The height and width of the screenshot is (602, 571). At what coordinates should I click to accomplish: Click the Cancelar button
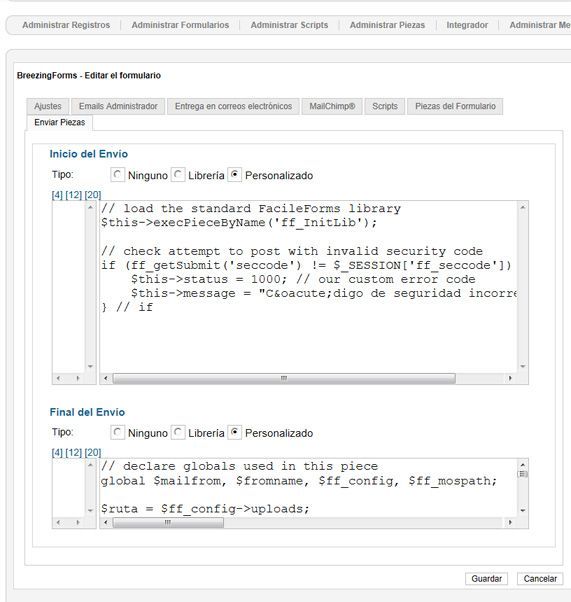[540, 579]
